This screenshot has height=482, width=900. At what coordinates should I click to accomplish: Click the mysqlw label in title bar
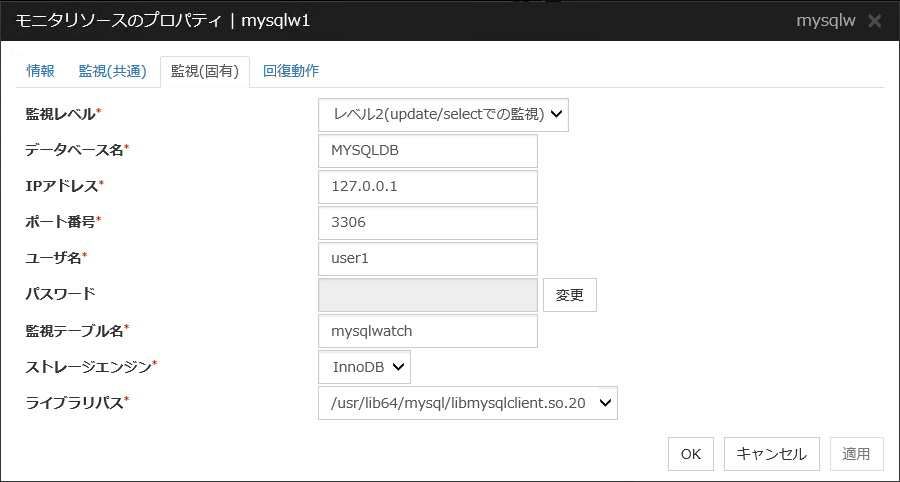[x=825, y=21]
